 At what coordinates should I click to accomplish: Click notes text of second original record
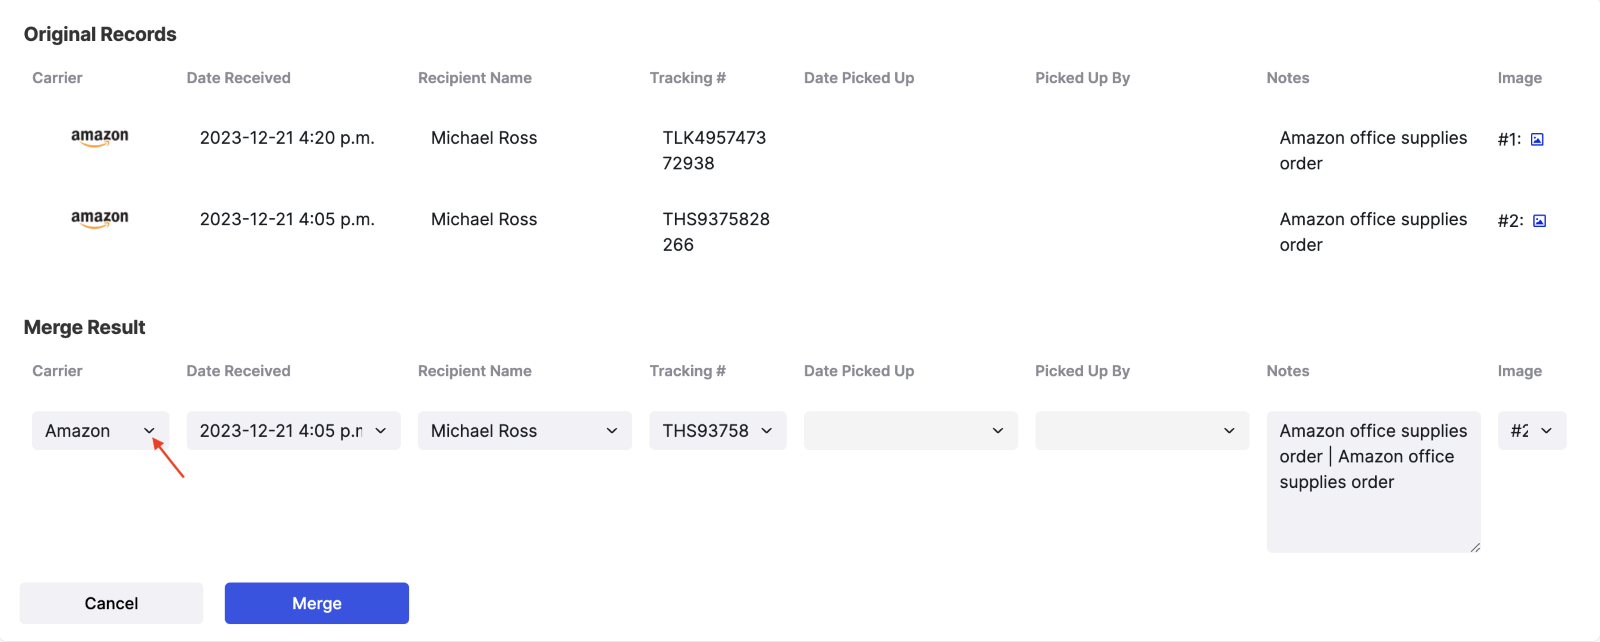(1374, 232)
